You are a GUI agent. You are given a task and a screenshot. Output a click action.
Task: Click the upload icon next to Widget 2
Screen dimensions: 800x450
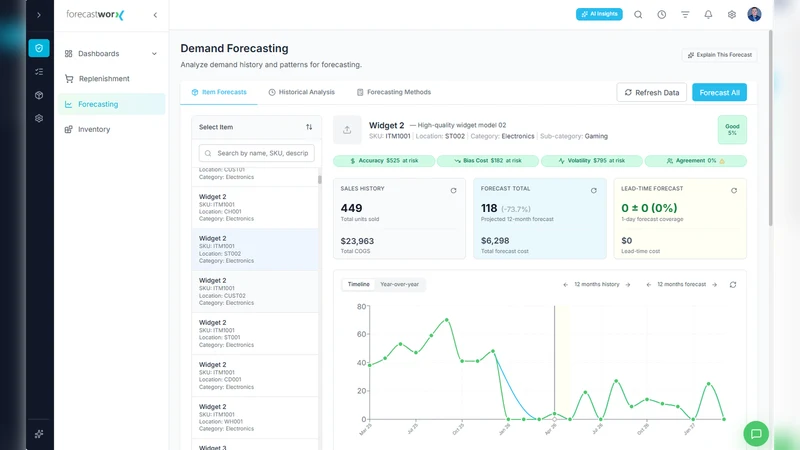coord(347,130)
